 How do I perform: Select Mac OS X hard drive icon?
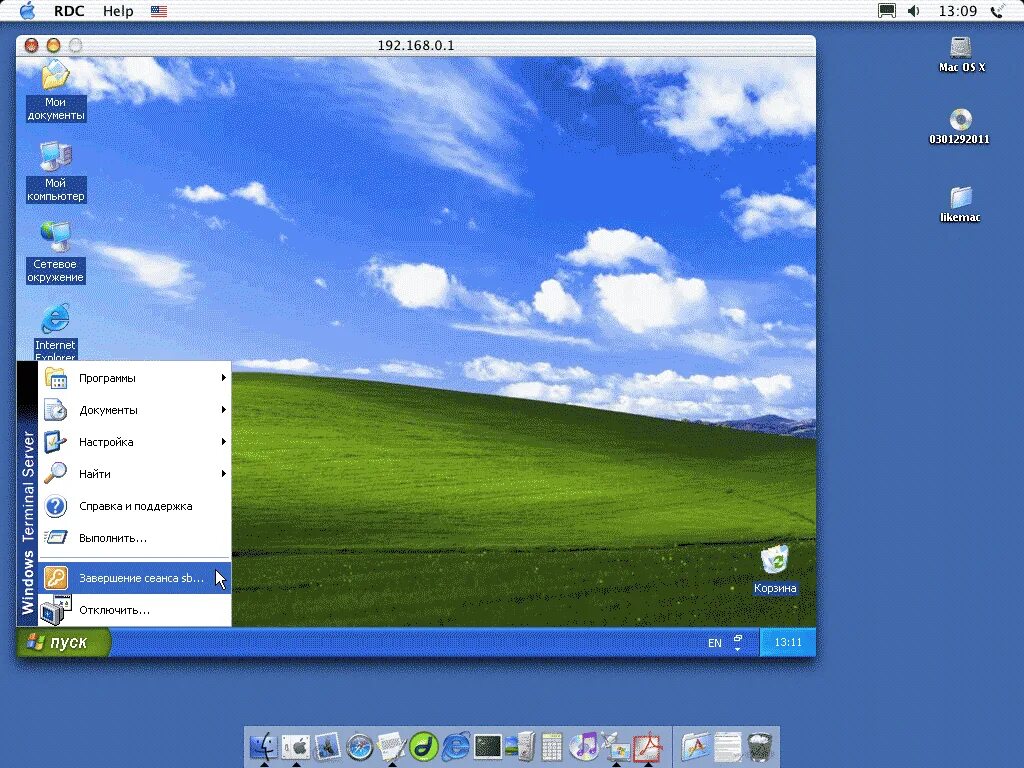click(x=961, y=55)
